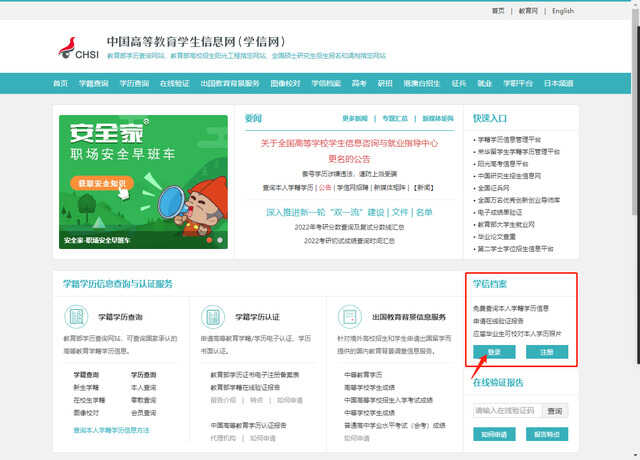This screenshot has width=640, height=460.
Task: Click the 查询 button beside the verification code field
Action: point(555,411)
